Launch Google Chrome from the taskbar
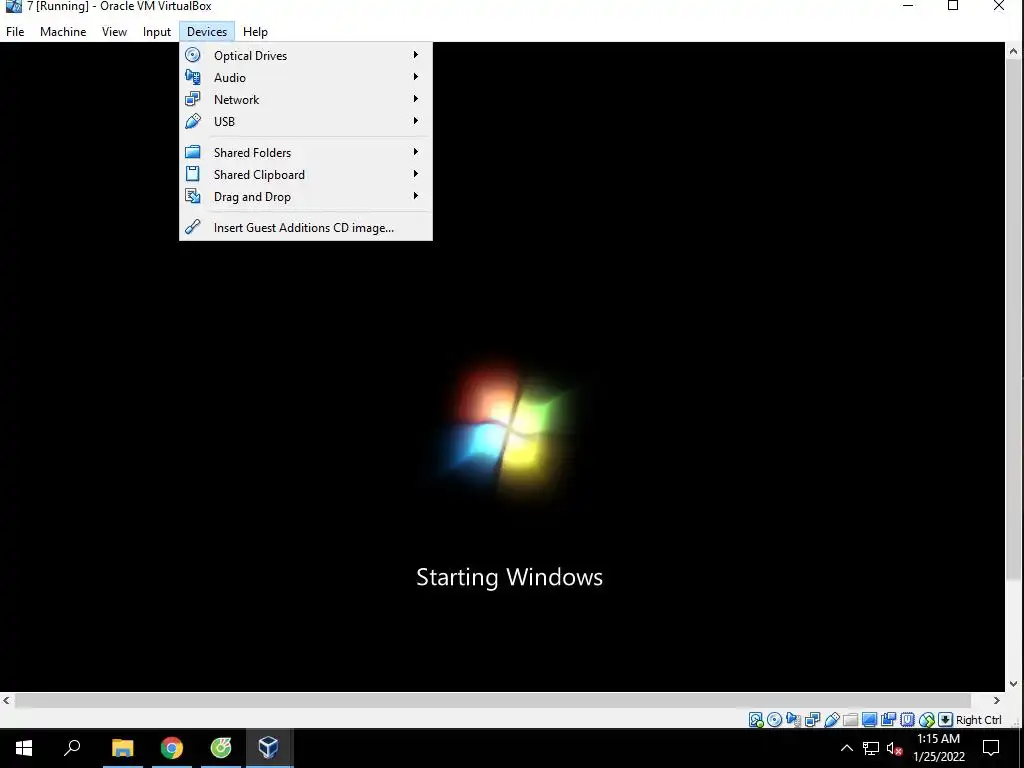Viewport: 1024px width, 768px height. [172, 748]
